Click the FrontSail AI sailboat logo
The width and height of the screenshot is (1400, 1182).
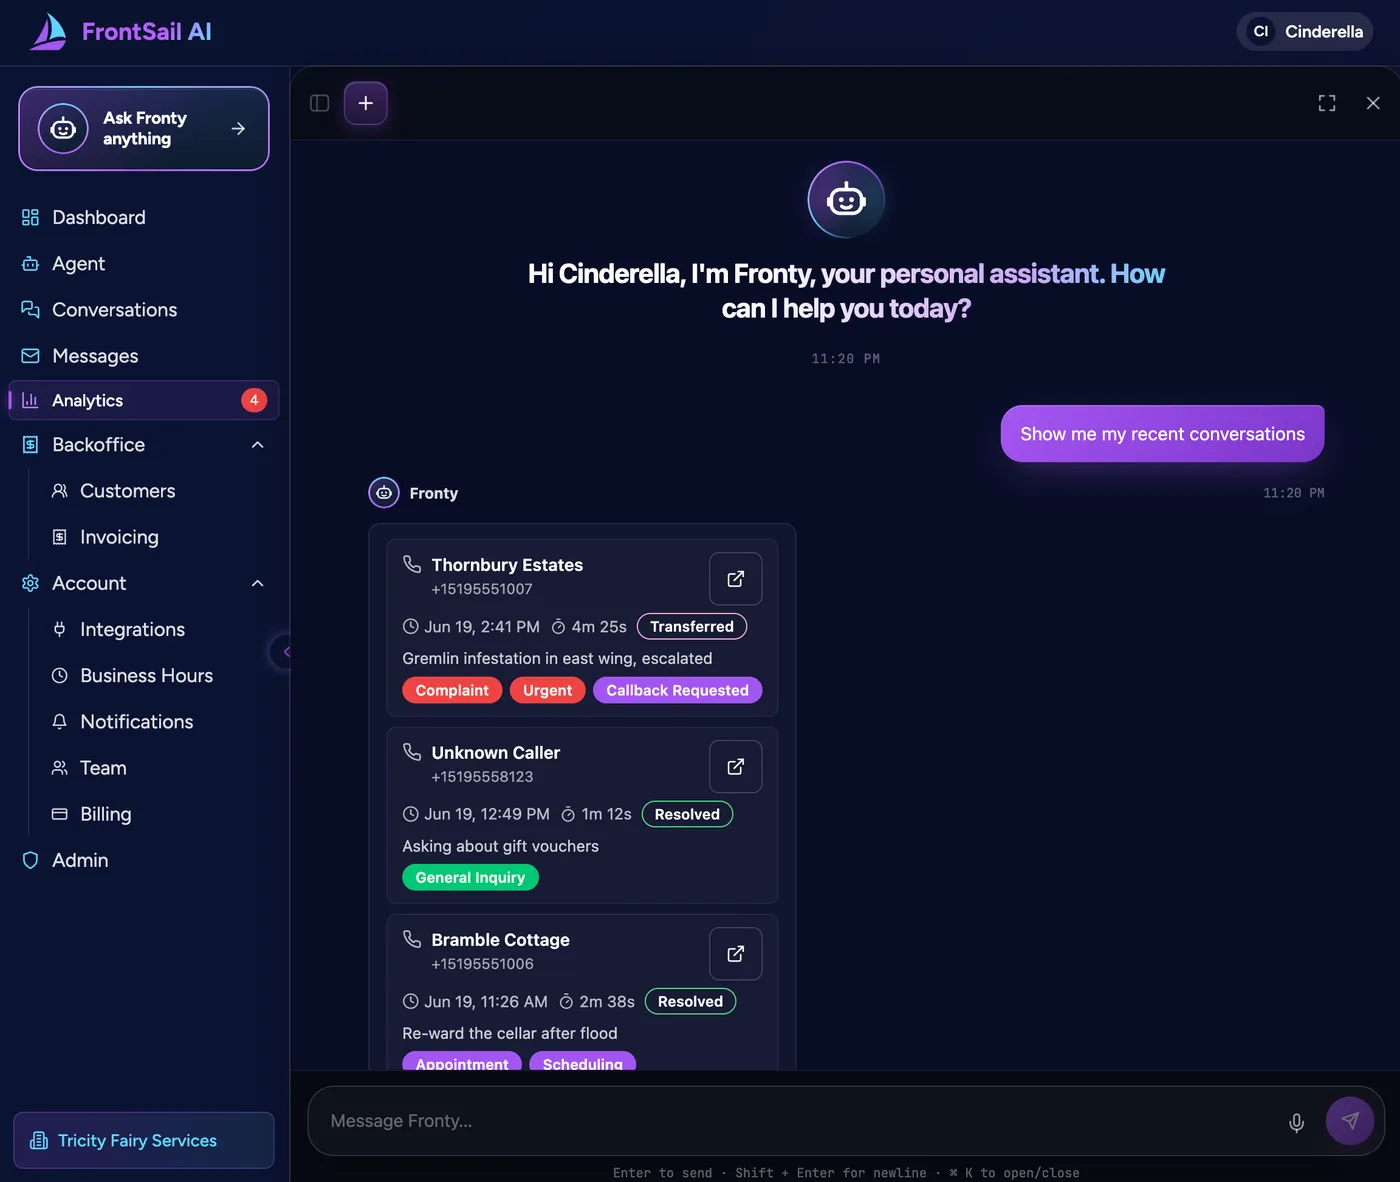(x=48, y=32)
